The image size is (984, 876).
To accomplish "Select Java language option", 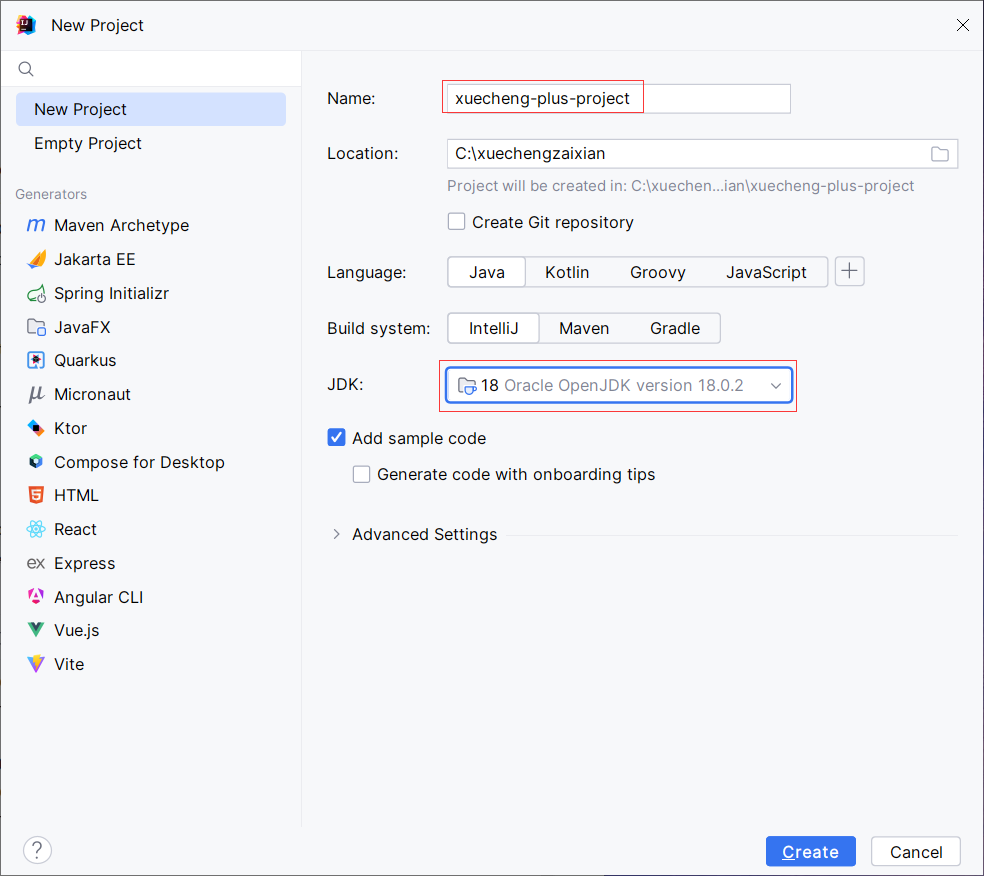I will (x=487, y=272).
